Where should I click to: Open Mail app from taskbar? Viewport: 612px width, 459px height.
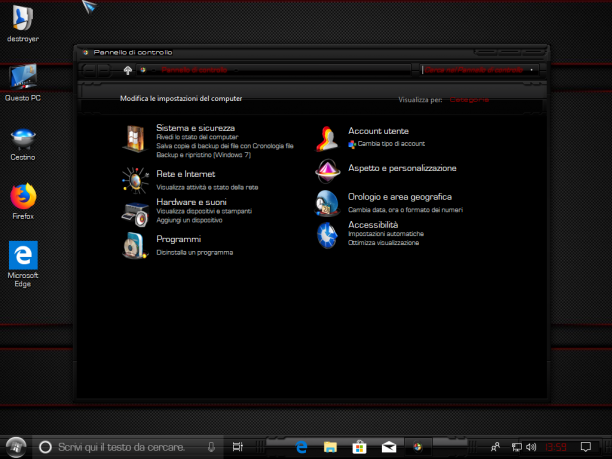click(x=389, y=447)
